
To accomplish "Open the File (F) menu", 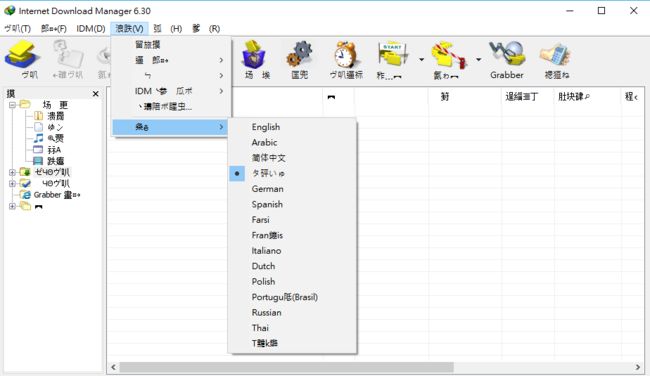I will point(54,29).
